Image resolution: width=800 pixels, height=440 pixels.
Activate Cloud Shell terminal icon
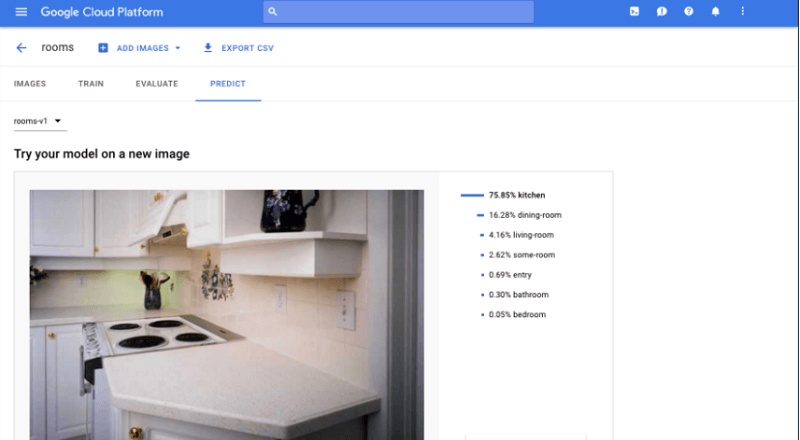[x=634, y=12]
